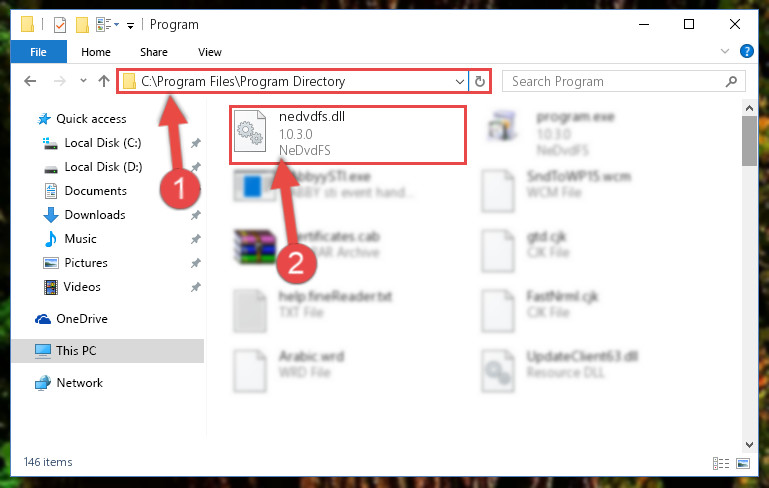Go back with the Back arrow
The width and height of the screenshot is (769, 488).
30,81
